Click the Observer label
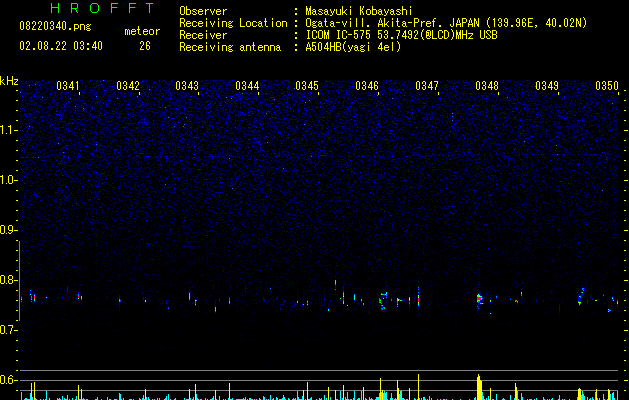 (x=203, y=11)
